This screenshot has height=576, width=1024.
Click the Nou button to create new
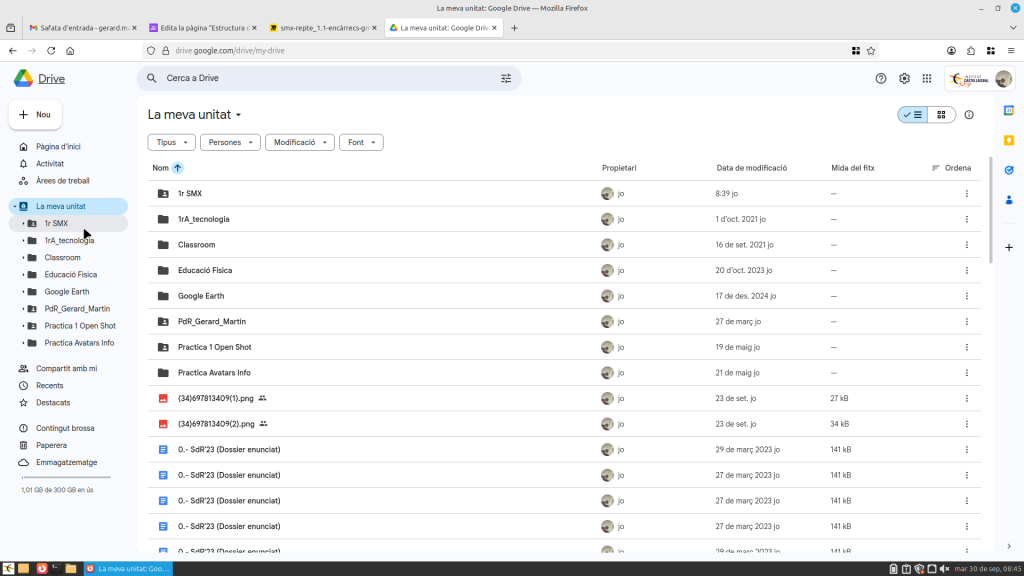pos(35,115)
